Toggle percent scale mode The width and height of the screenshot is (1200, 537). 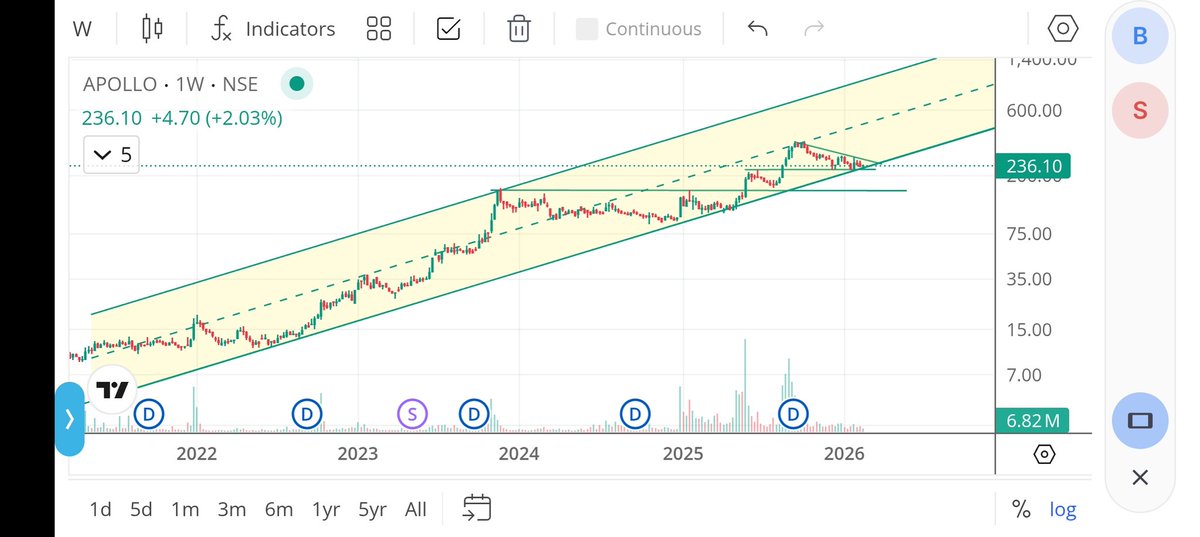click(x=1021, y=509)
